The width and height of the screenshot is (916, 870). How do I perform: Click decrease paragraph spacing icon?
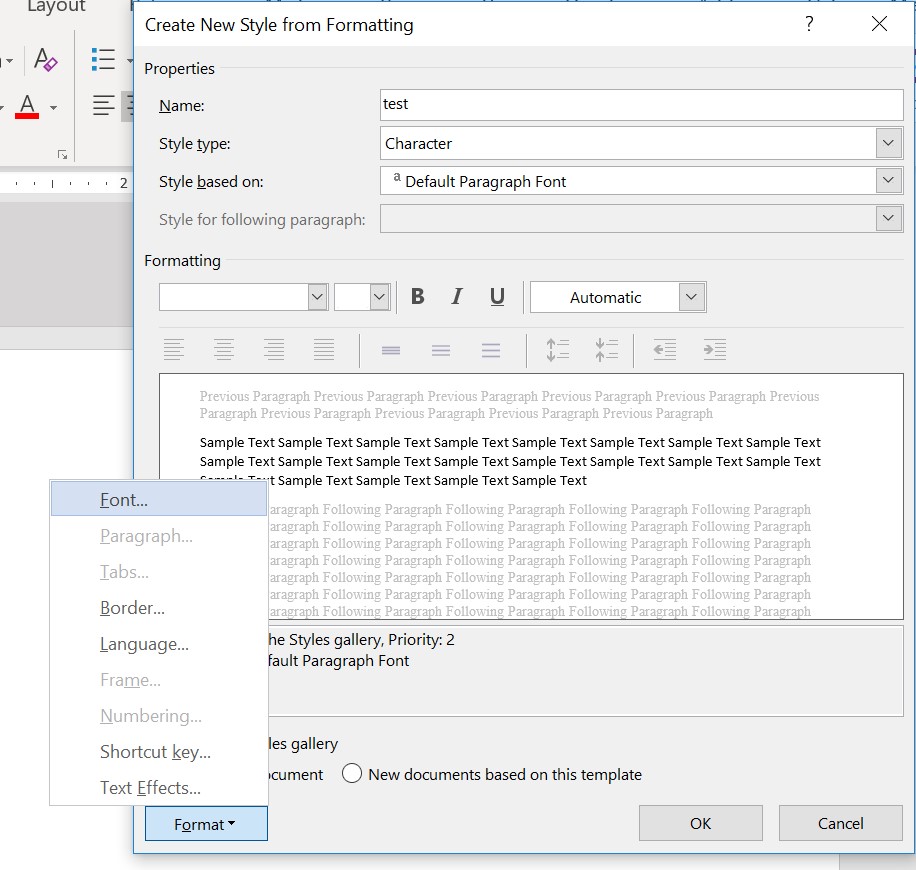[607, 350]
